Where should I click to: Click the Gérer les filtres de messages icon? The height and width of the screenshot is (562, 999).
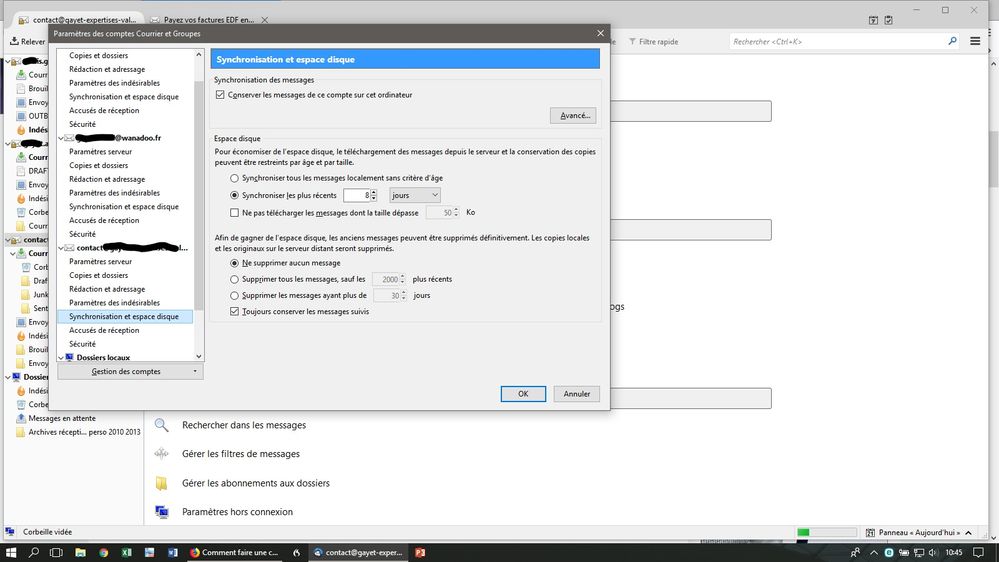point(162,454)
